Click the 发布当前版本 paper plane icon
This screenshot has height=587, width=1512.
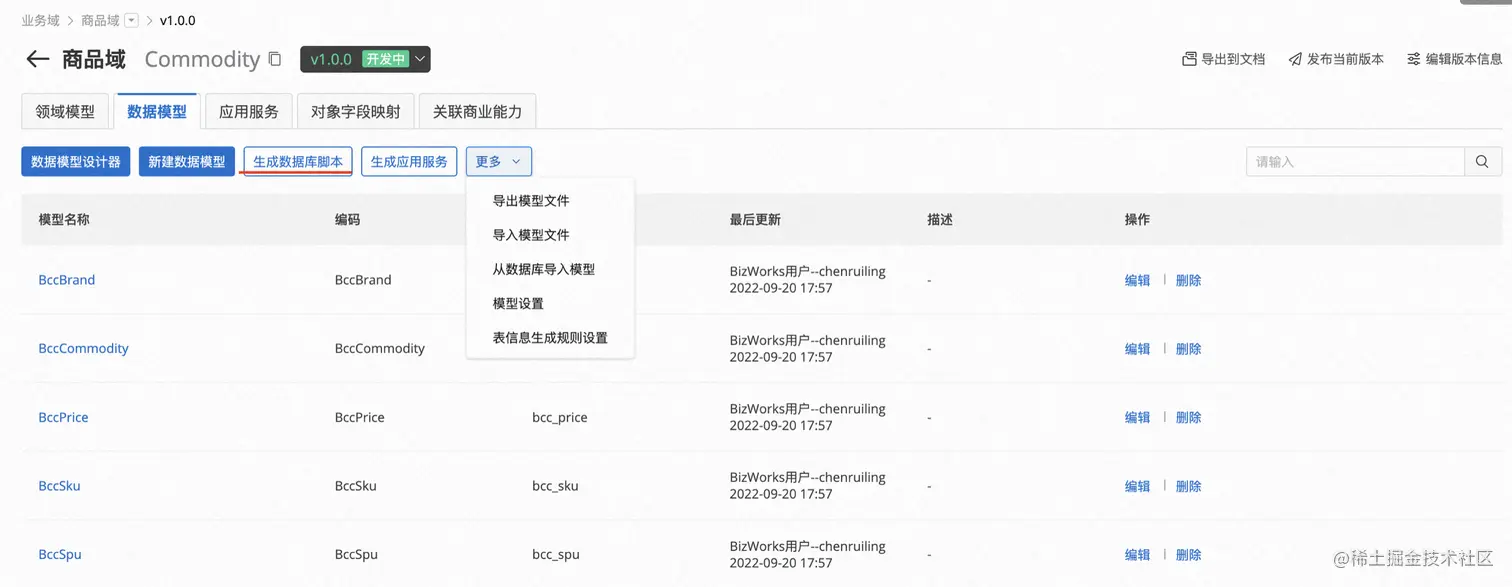coord(1295,59)
